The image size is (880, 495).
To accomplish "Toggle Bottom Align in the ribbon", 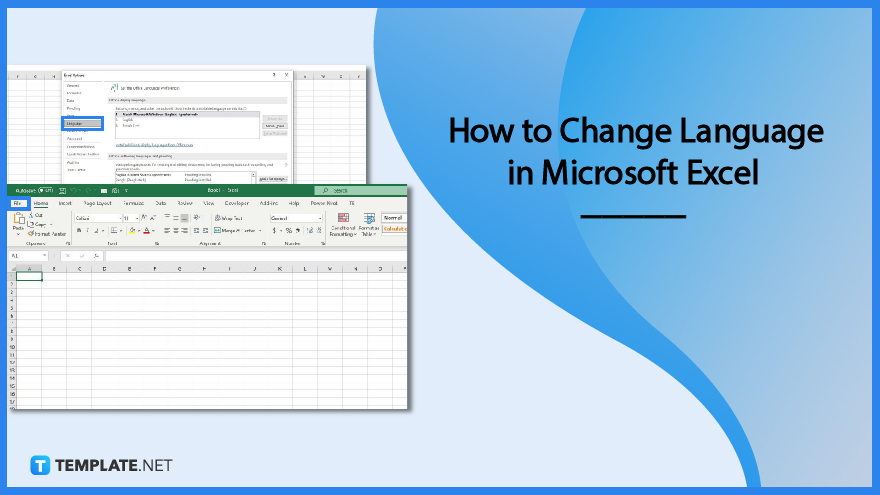I will click(184, 218).
